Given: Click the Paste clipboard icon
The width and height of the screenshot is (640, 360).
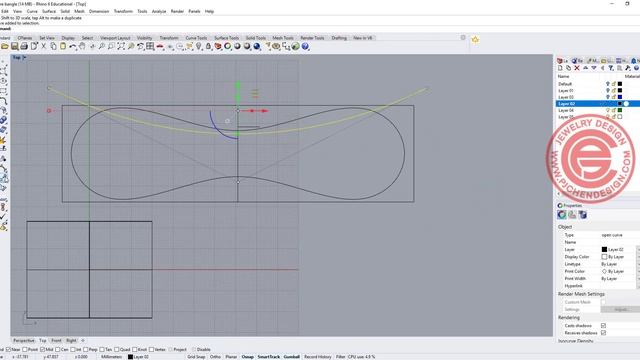Looking at the screenshot, I should (x=63, y=47).
